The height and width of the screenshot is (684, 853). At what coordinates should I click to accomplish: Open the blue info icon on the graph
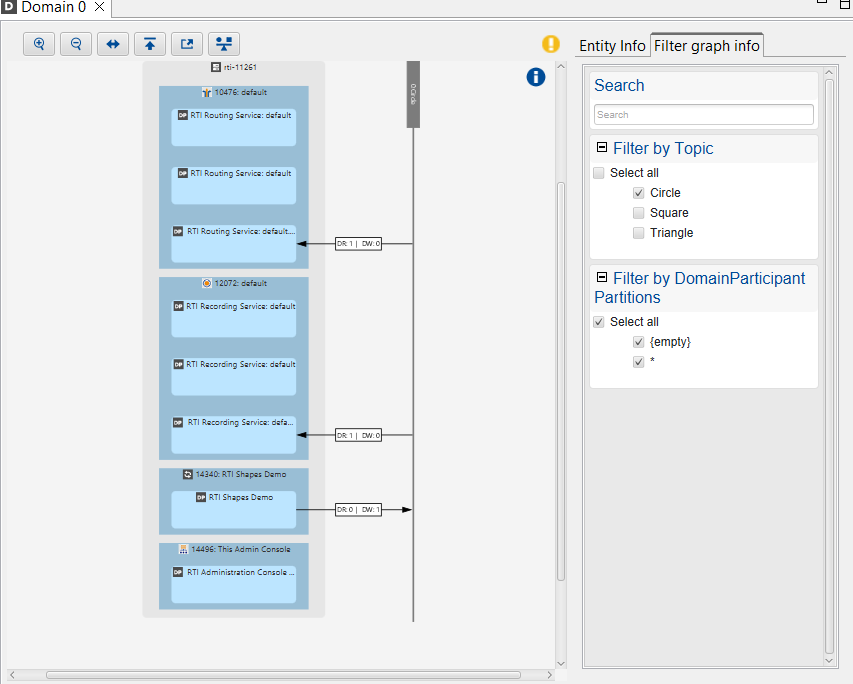535,77
